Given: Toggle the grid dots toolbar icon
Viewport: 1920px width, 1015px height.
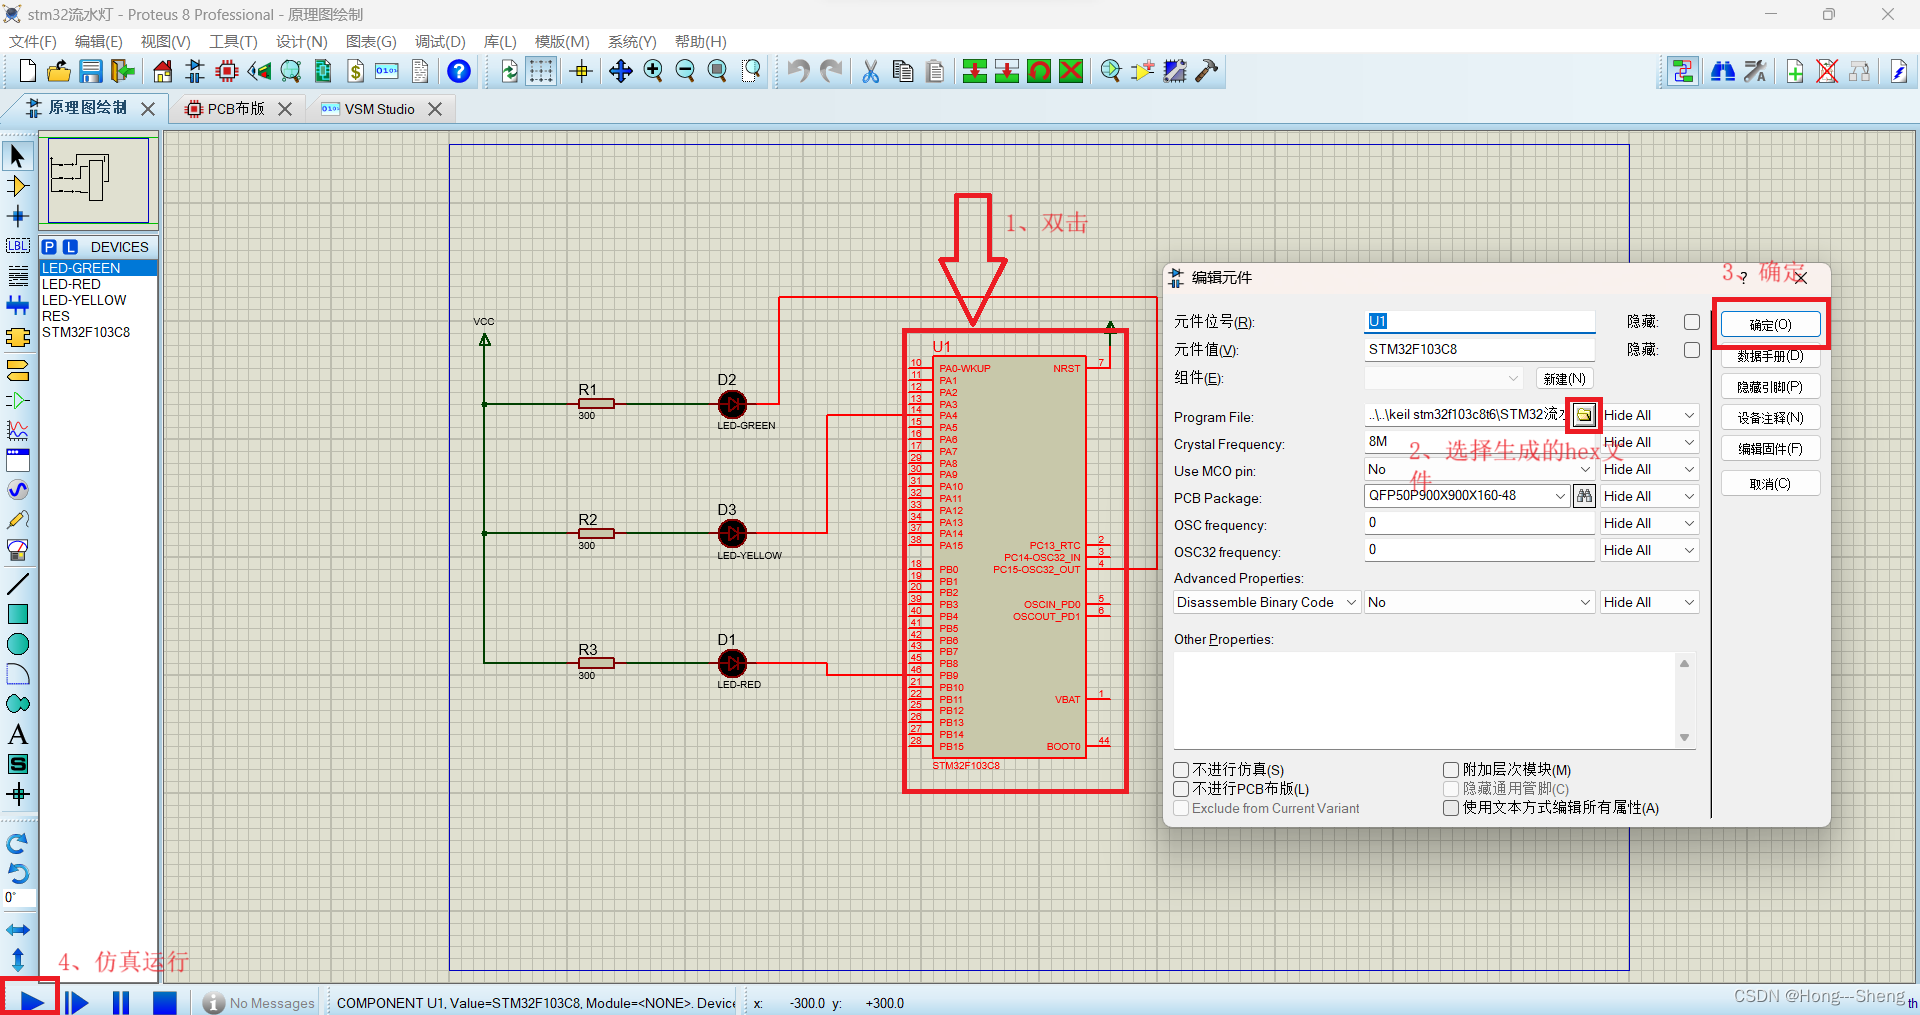Looking at the screenshot, I should point(541,71).
